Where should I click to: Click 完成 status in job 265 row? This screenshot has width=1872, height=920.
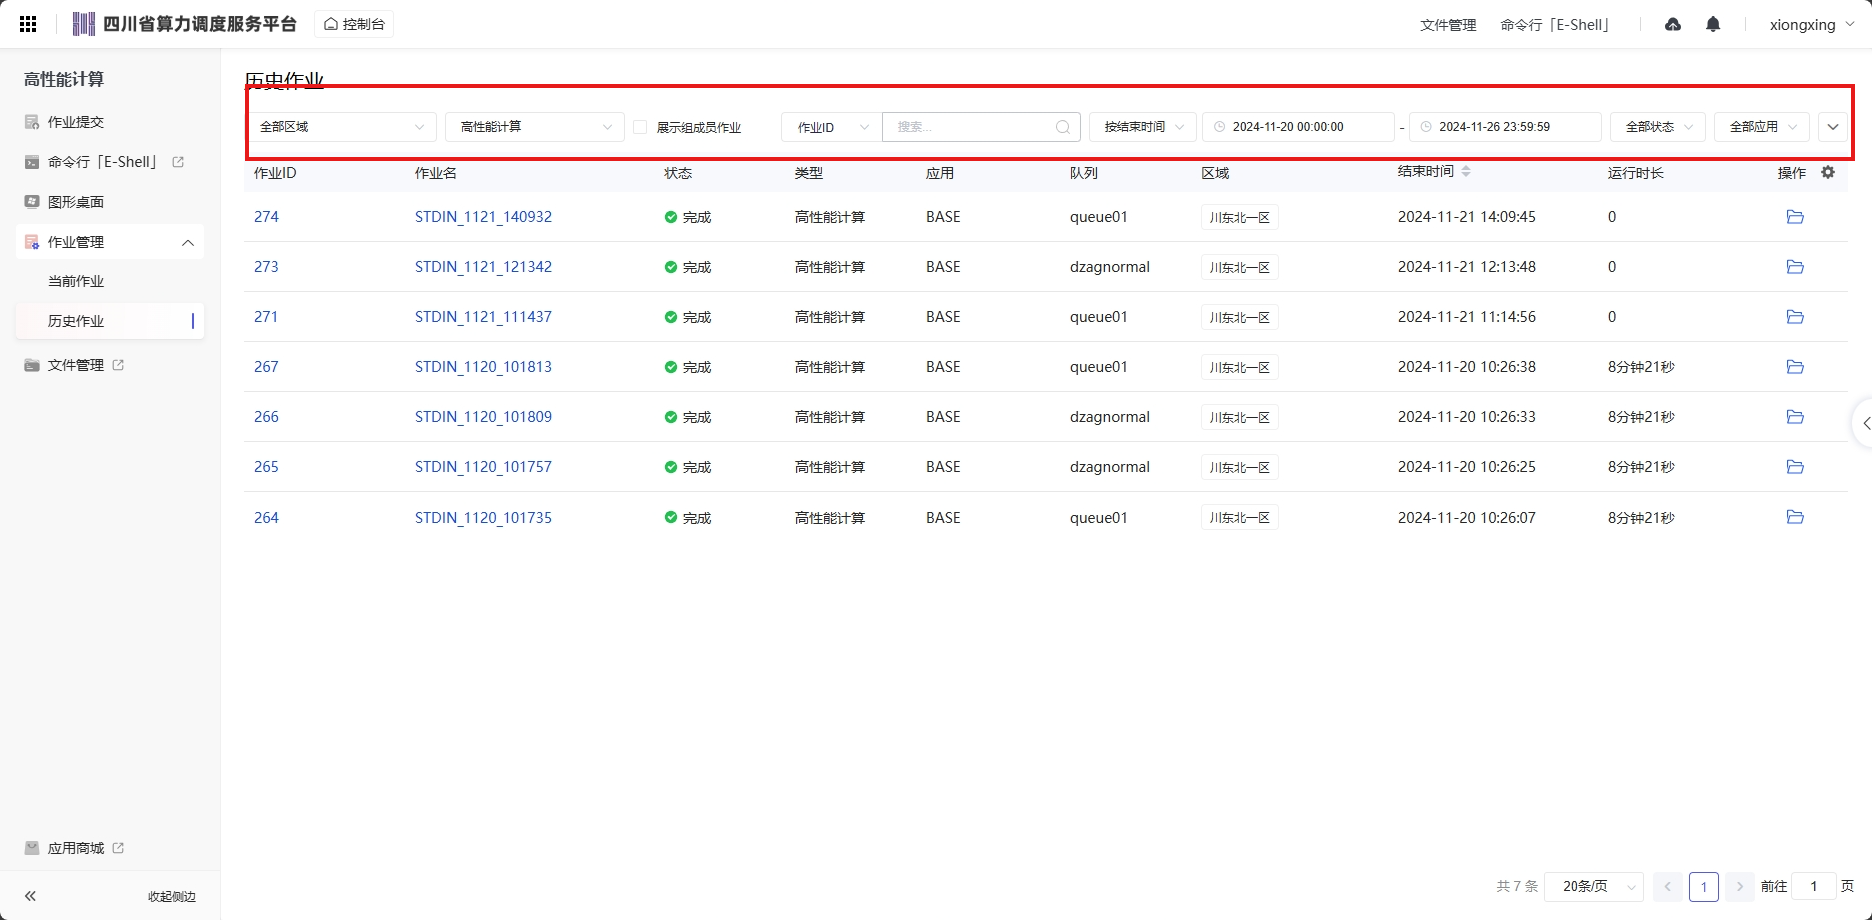tap(688, 467)
